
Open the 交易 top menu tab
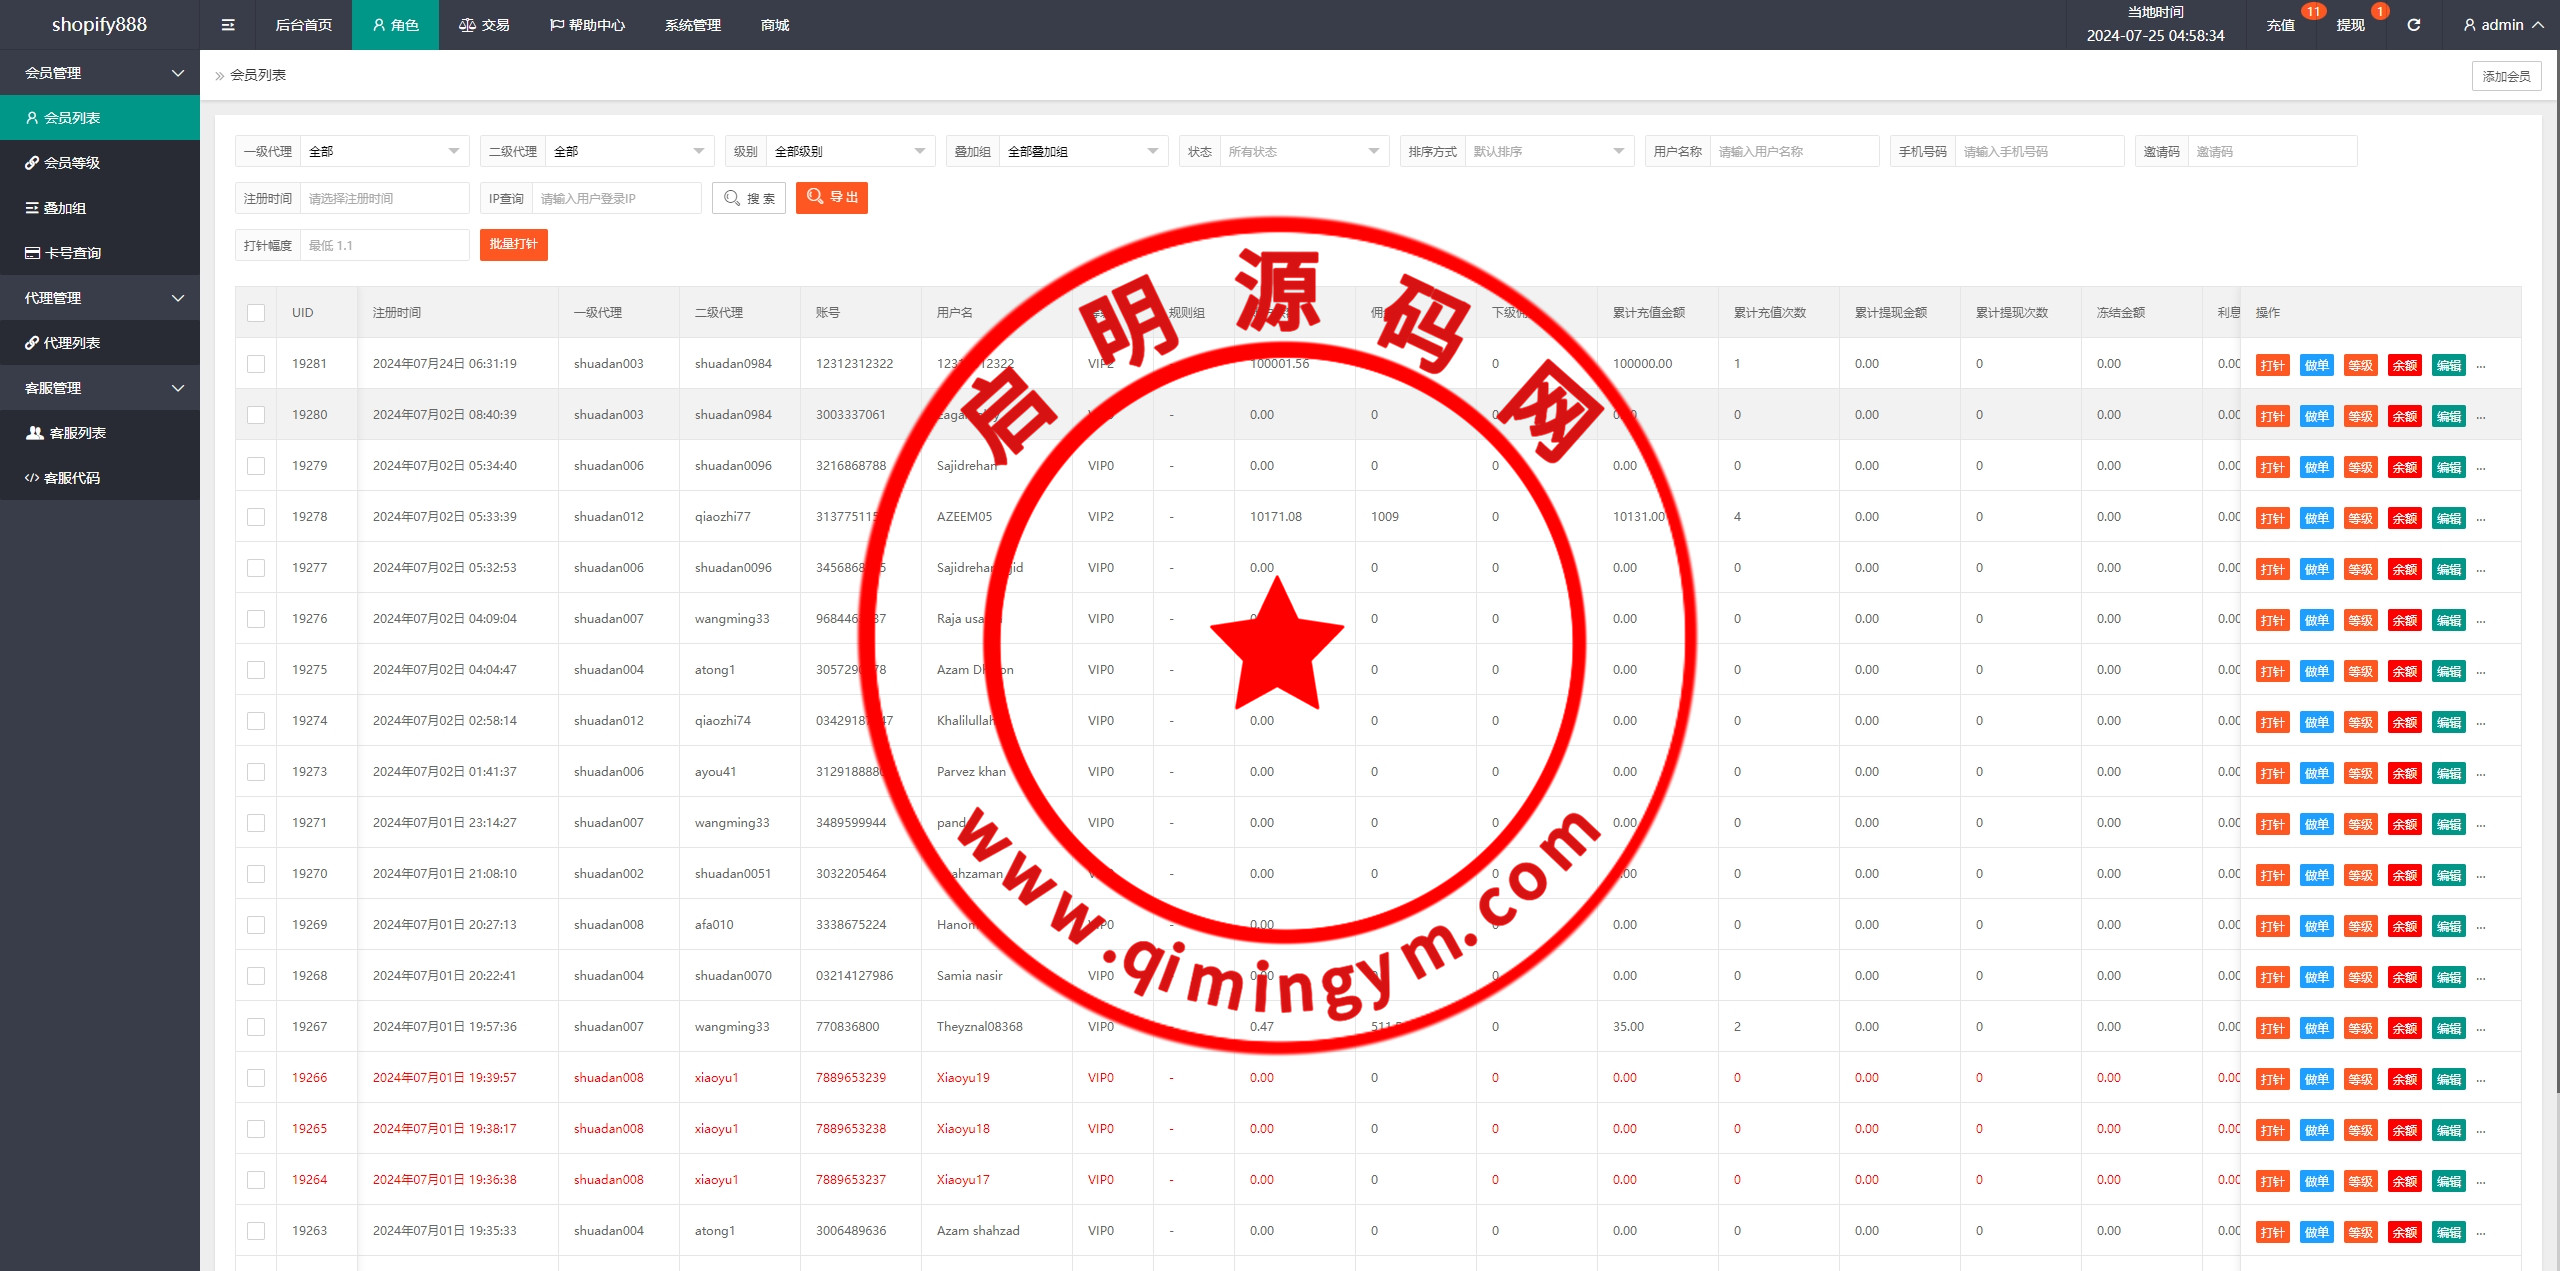(x=485, y=25)
